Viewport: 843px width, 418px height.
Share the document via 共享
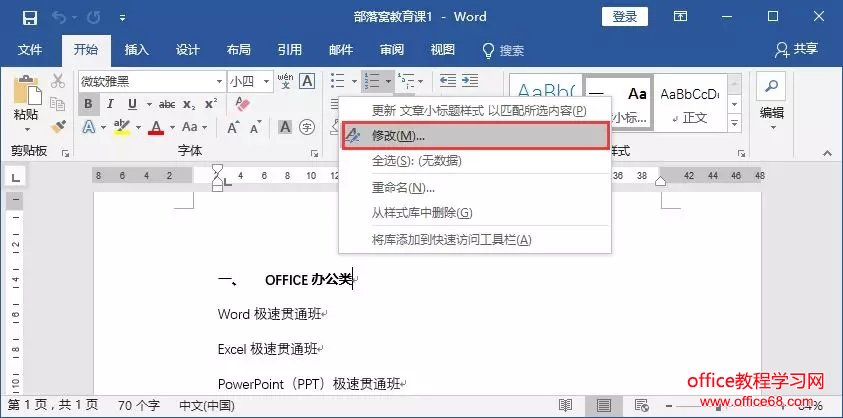(x=796, y=49)
